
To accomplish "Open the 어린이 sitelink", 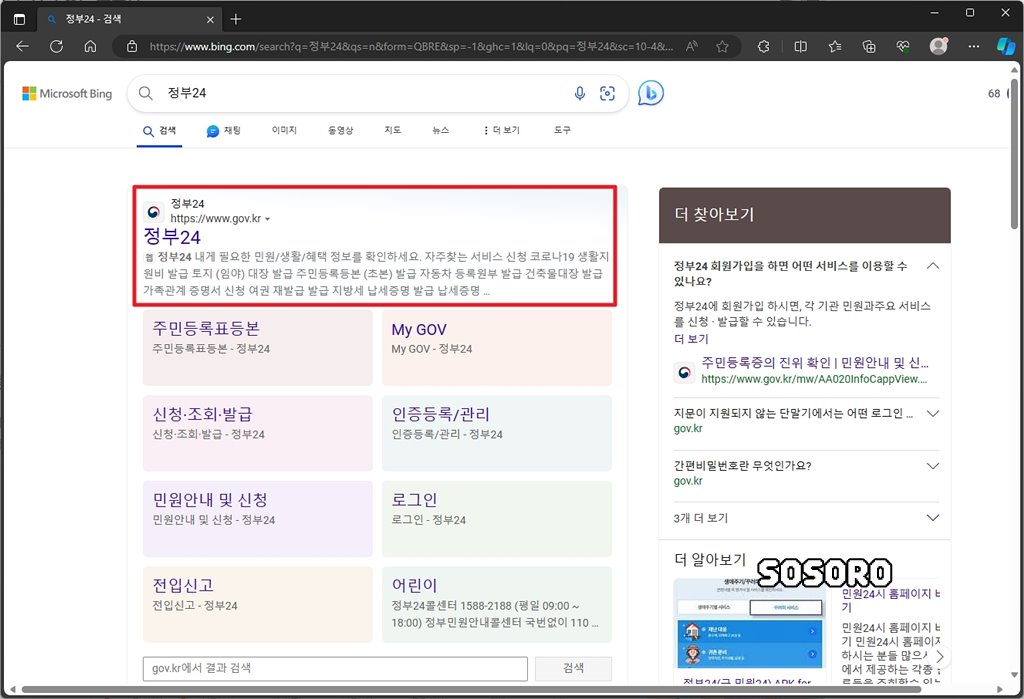I will coord(414,585).
